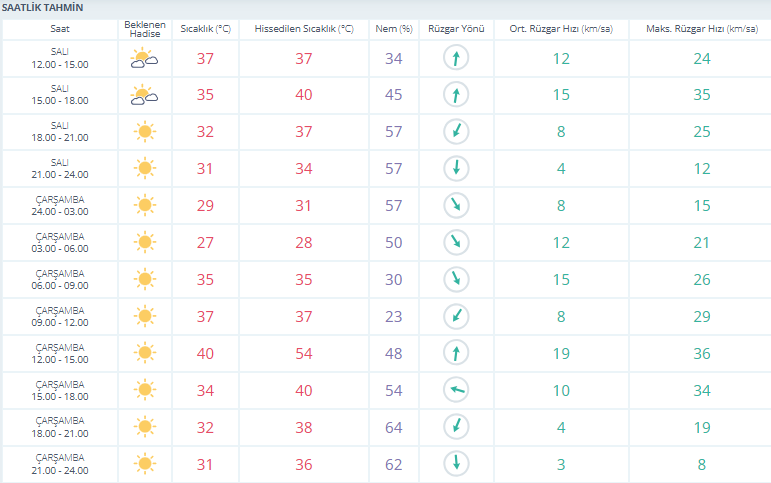This screenshot has width=771, height=483.
Task: Click the SAATLİK TAHMİN section title
Action: (x=42, y=8)
